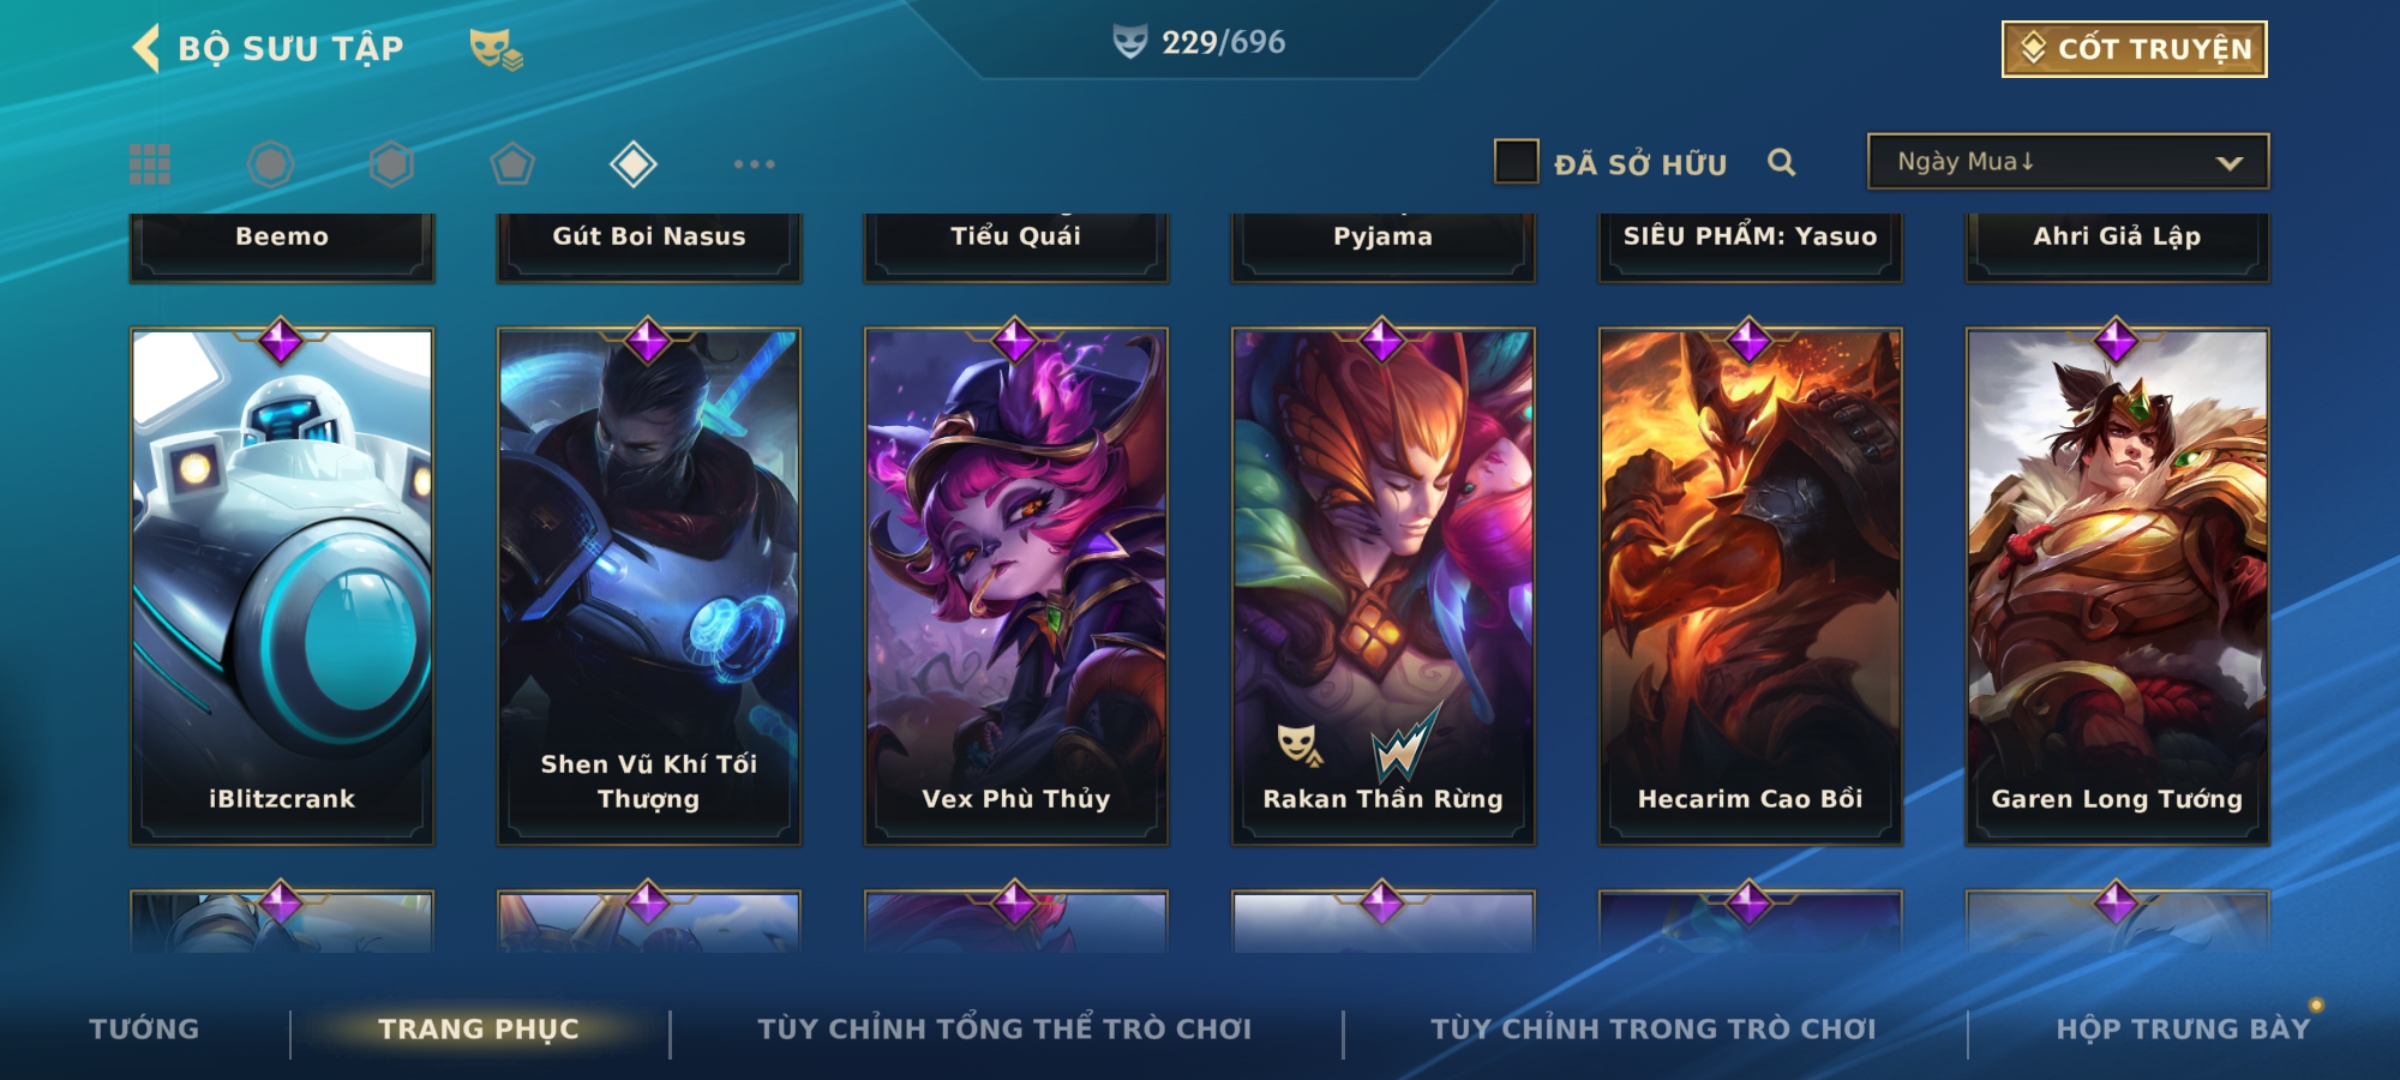Screen dimensions: 2400x1080
Task: Select the diamond rarity filter icon
Action: tap(633, 164)
